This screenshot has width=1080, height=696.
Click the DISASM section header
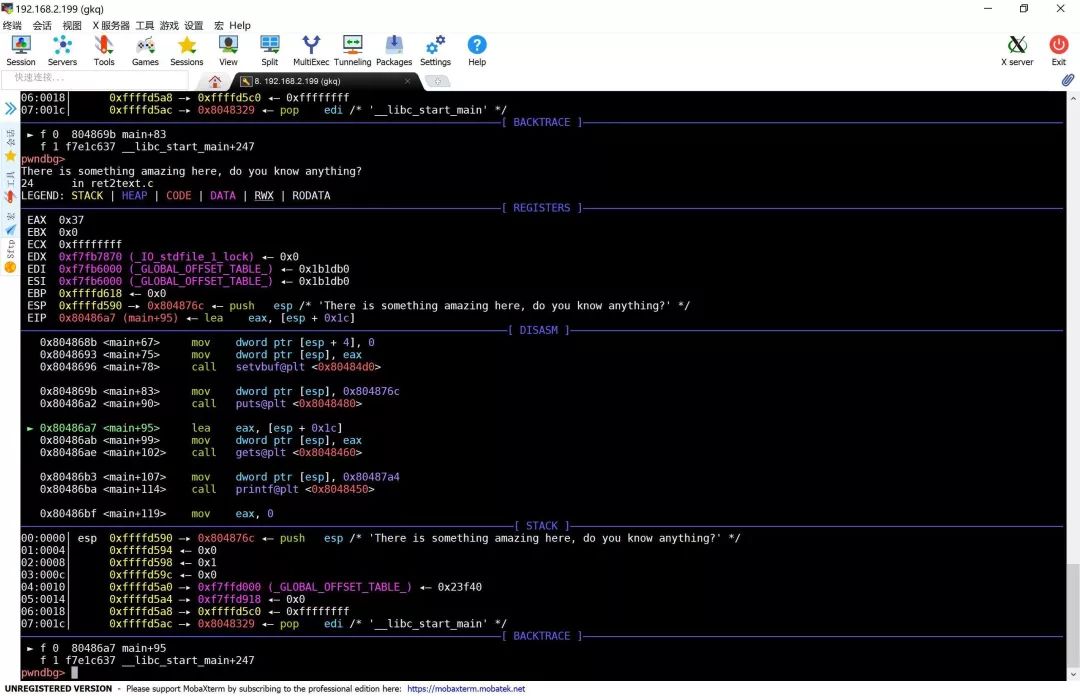point(539,330)
